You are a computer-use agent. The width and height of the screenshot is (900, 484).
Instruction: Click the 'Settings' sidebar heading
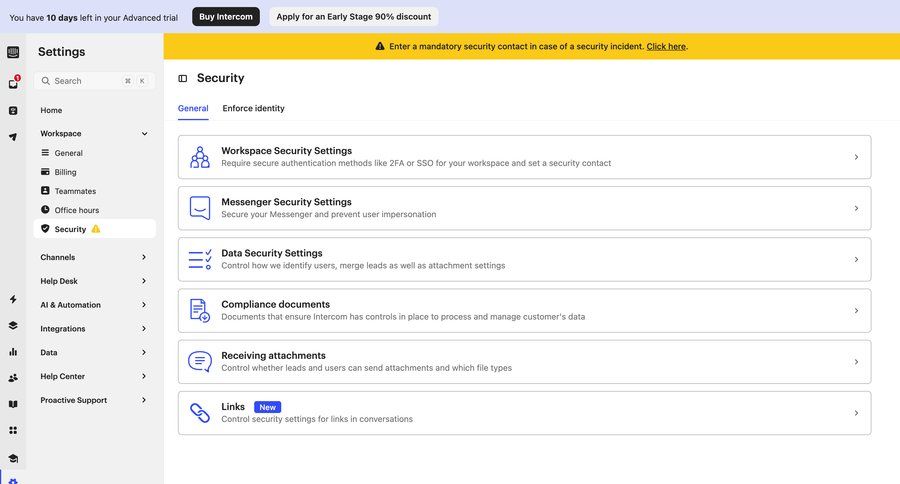[x=61, y=52]
